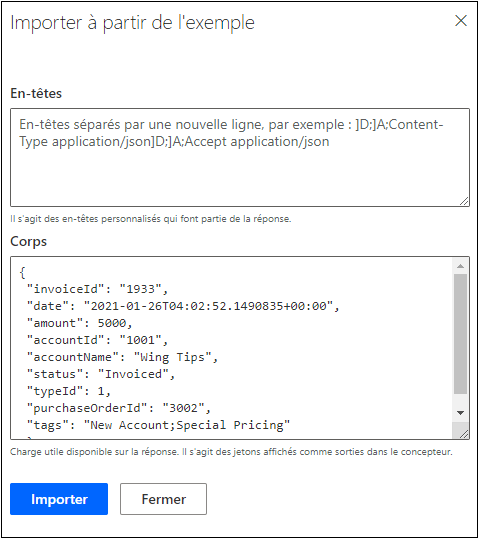479x538 pixels.
Task: Click the dialog title Importer à partir de l'exemple
Action: click(x=132, y=23)
